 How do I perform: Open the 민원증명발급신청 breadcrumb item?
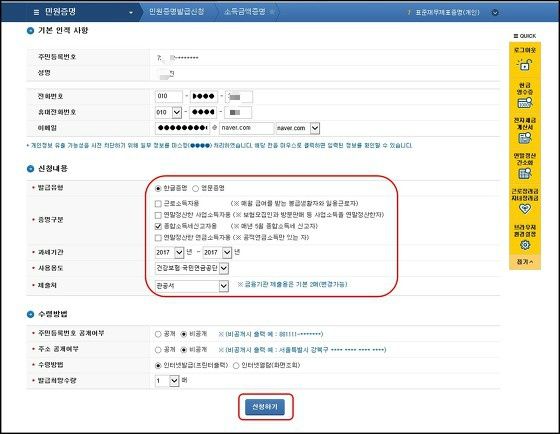(176, 12)
